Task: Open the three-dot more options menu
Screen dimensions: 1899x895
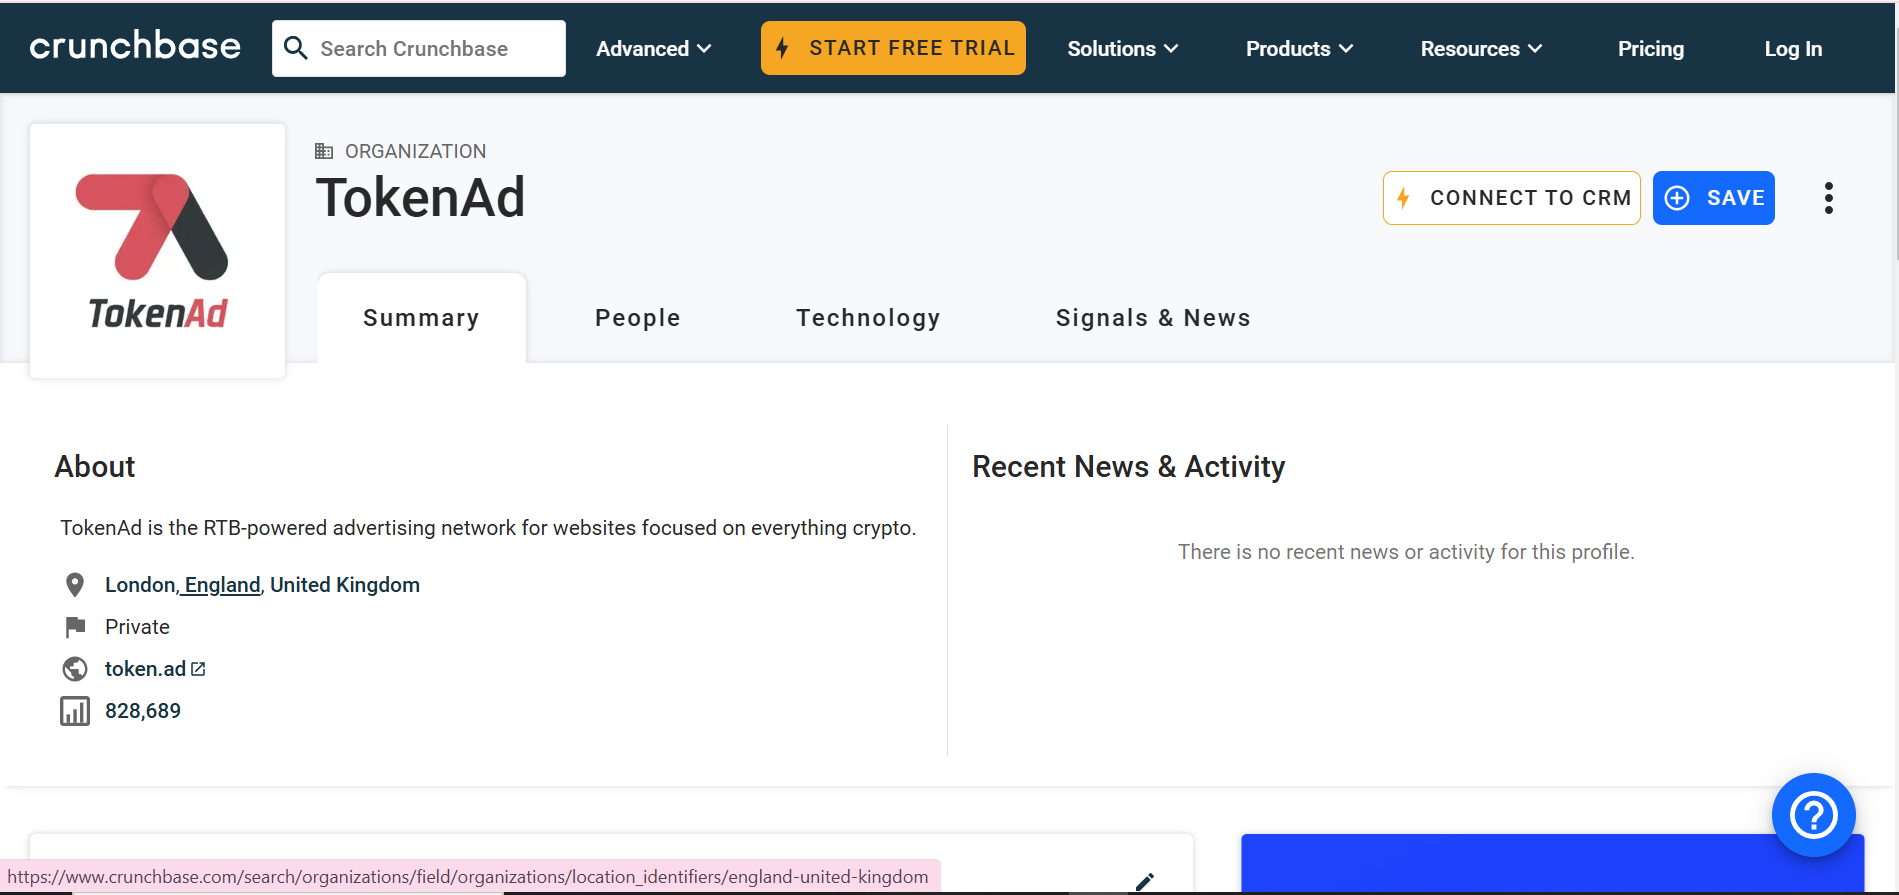Action: pos(1829,198)
